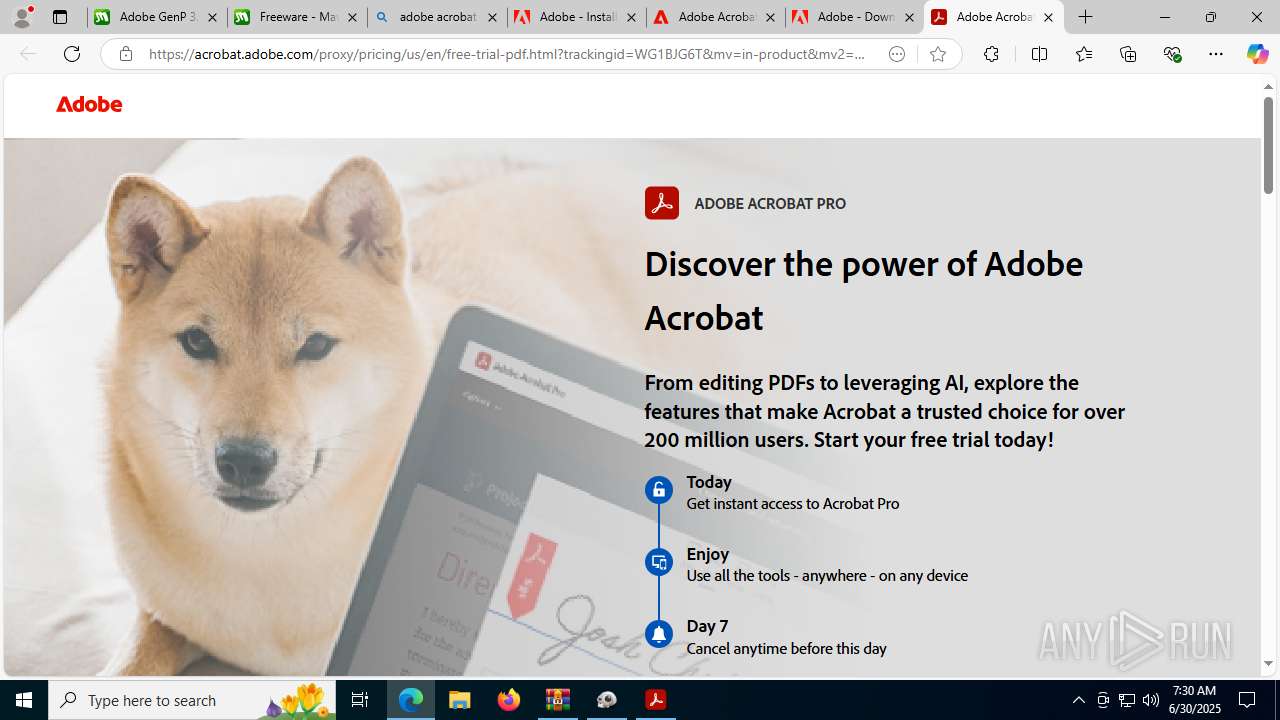Refresh the current page
1280x720 pixels.
72,54
